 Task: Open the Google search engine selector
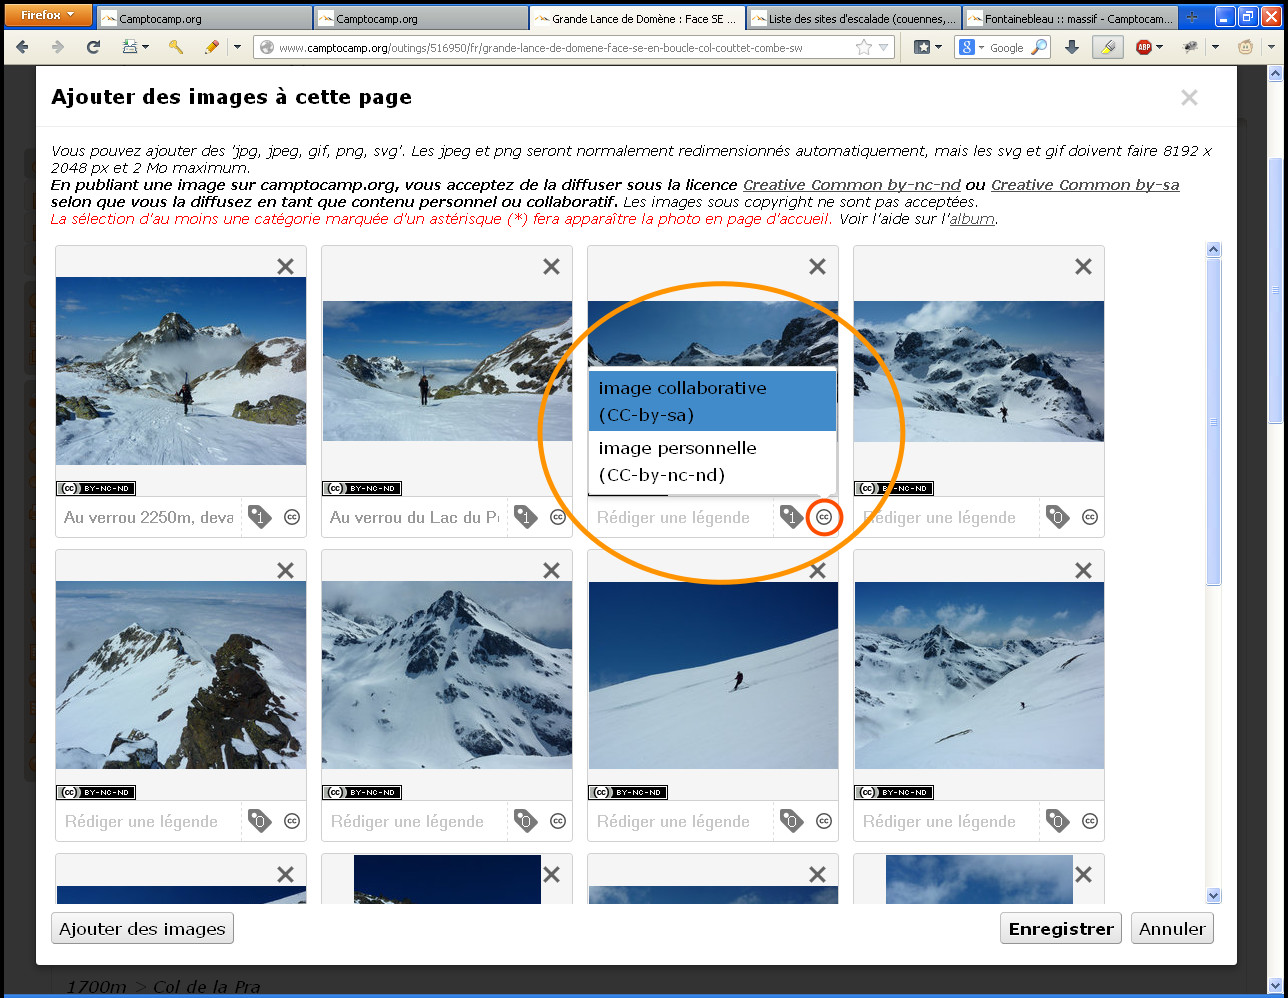(971, 47)
